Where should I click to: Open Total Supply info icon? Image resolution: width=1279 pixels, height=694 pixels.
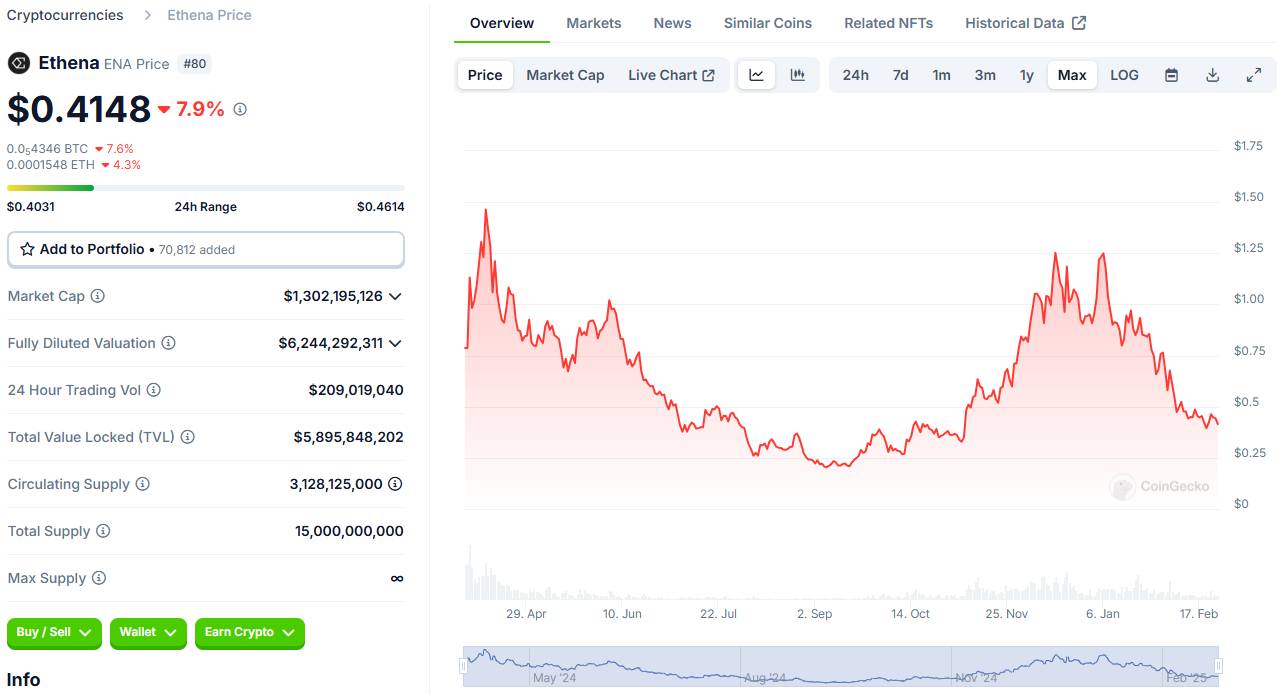[x=103, y=531]
